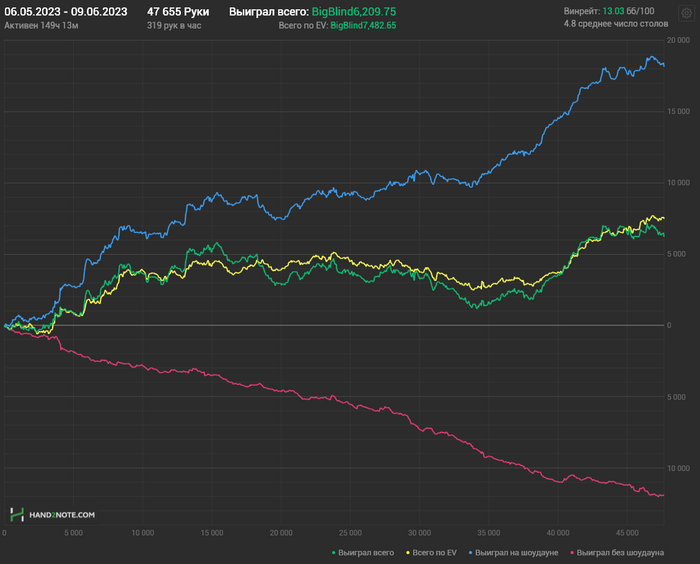Open the graph settings gear icon

pyautogui.click(x=687, y=13)
